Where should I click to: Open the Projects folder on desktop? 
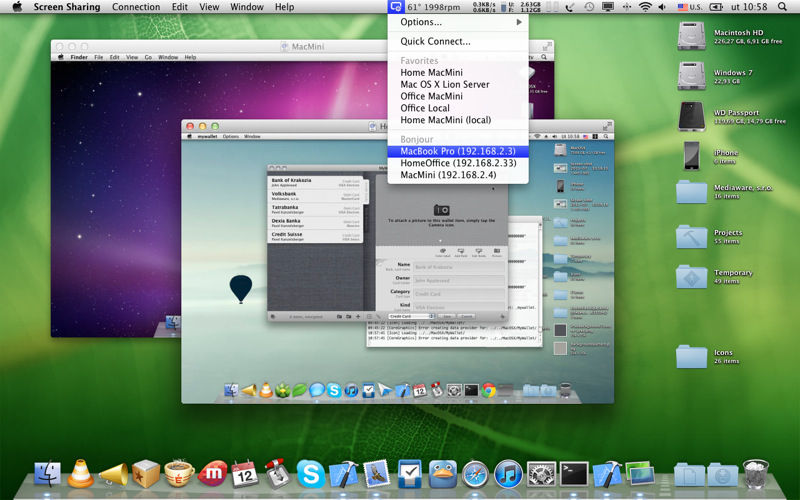pos(691,236)
